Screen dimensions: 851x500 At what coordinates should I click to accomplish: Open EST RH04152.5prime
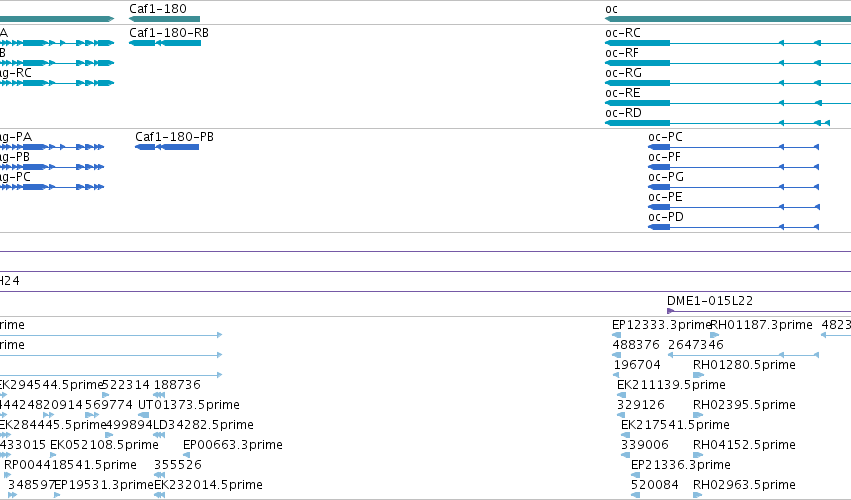pyautogui.click(x=744, y=445)
